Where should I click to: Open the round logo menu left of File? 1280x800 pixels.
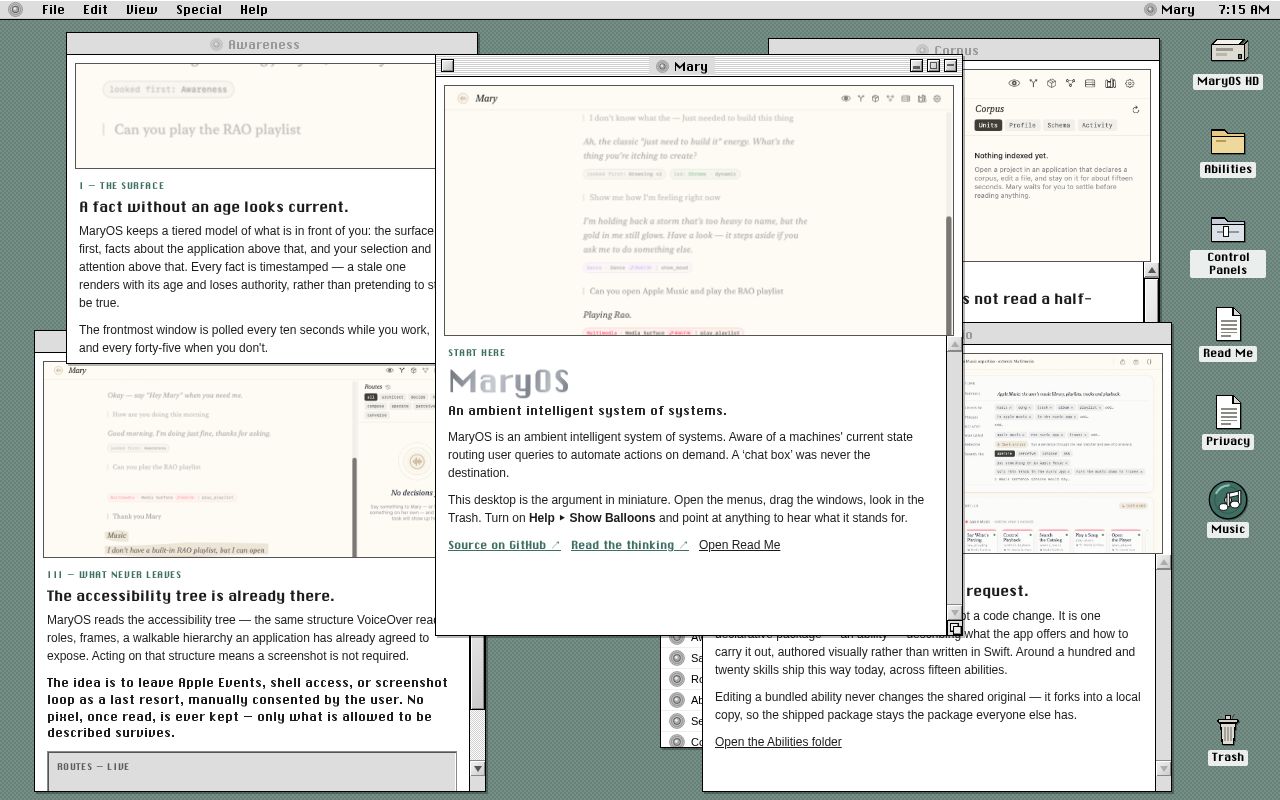tap(15, 9)
